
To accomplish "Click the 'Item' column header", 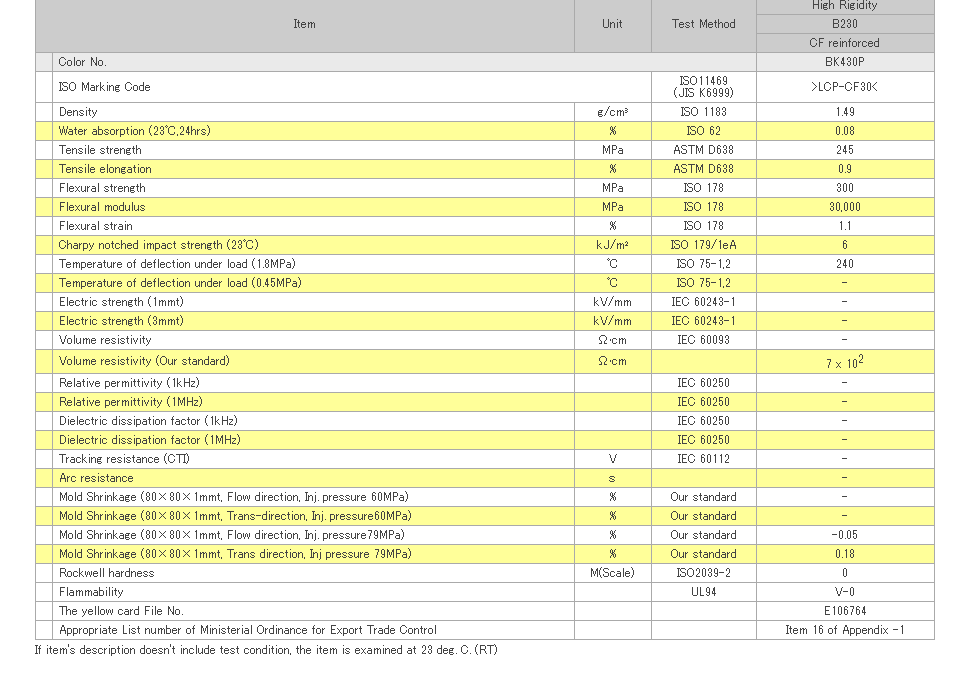I will 304,24.
